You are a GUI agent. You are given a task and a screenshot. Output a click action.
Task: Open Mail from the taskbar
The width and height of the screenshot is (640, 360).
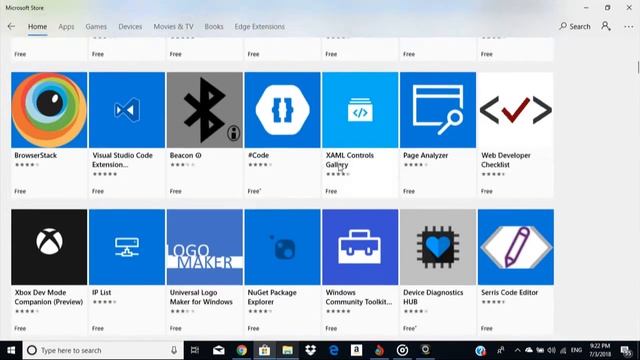(x=218, y=350)
